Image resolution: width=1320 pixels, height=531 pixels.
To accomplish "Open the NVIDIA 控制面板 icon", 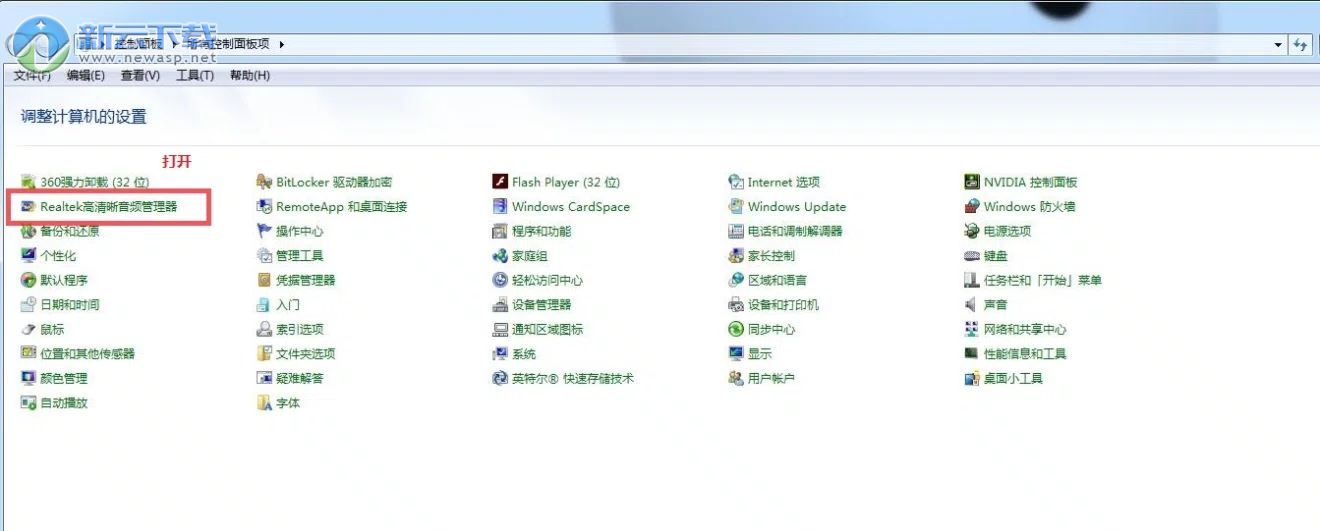I will tap(972, 182).
